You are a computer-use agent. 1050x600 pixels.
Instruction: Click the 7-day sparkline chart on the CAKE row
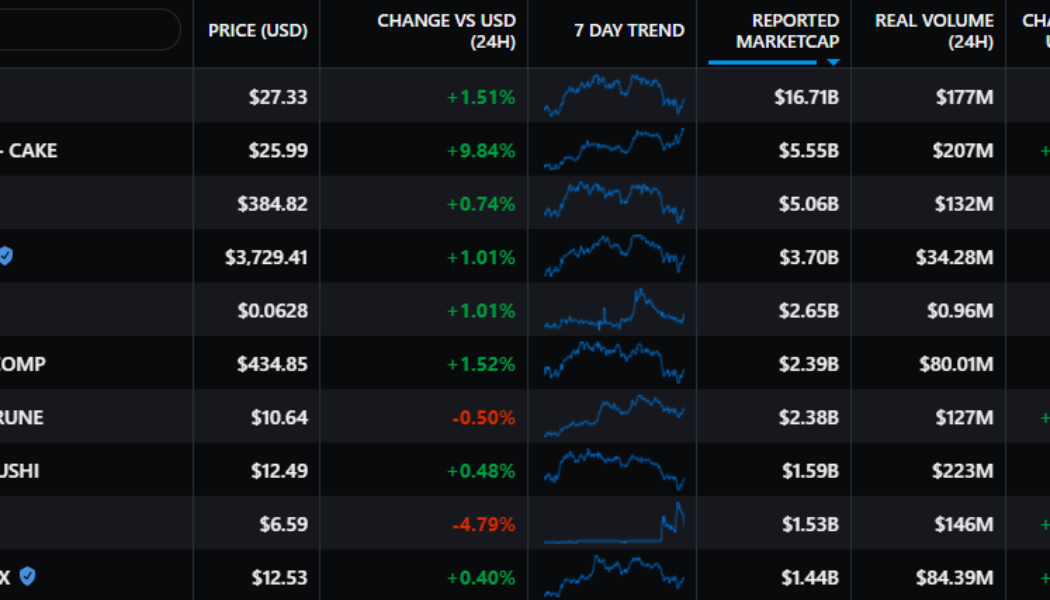[611, 149]
